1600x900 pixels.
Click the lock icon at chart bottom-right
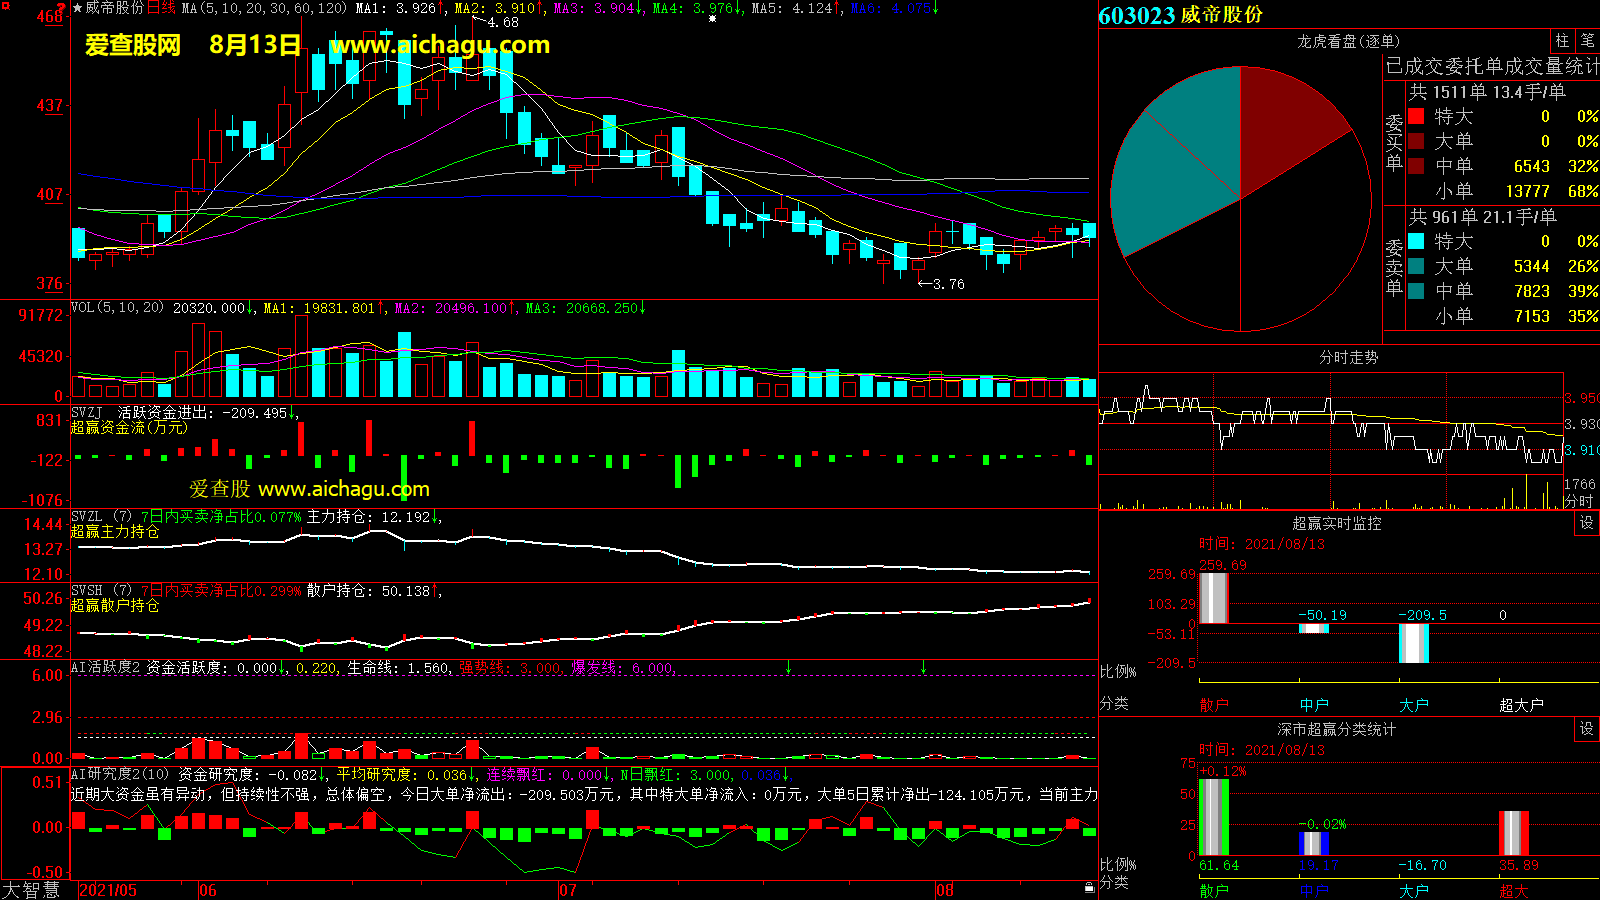tap(1089, 887)
